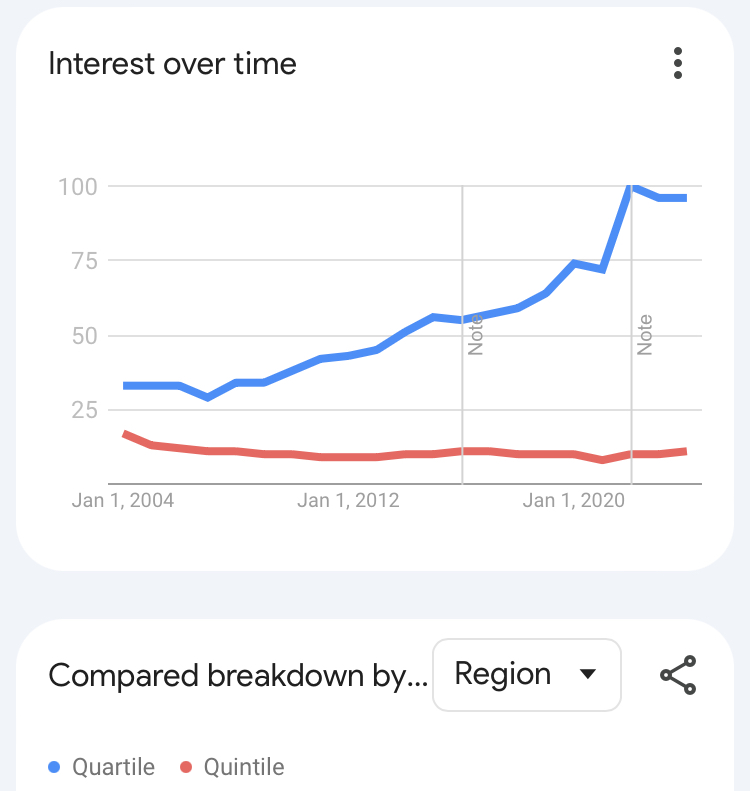Click the 100 y-axis label
Screen dimensions: 750x791
pos(78,187)
